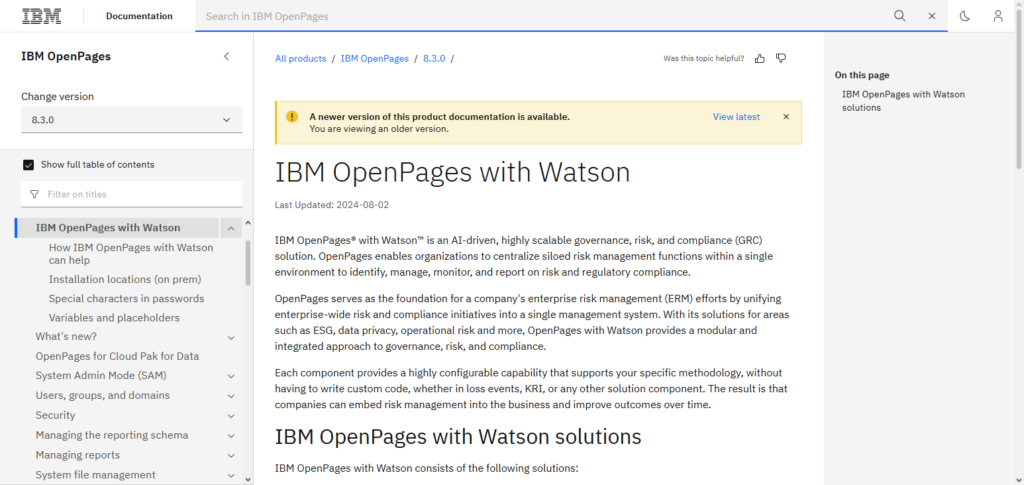
Task: Click the search magnifier icon
Action: (899, 16)
